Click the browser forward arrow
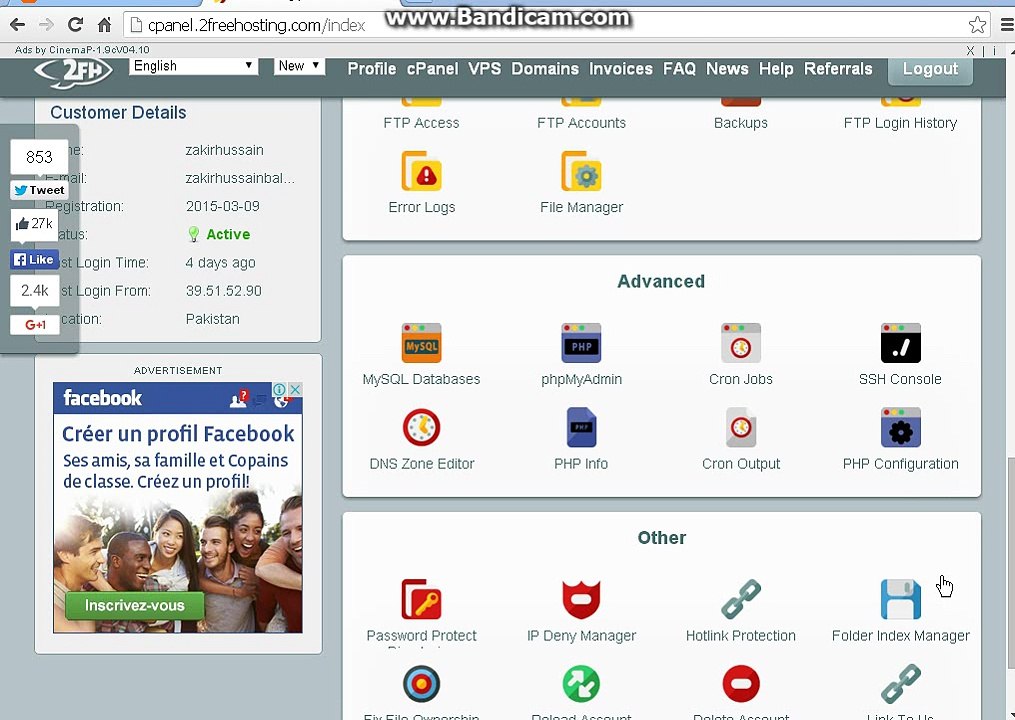 tap(46, 25)
